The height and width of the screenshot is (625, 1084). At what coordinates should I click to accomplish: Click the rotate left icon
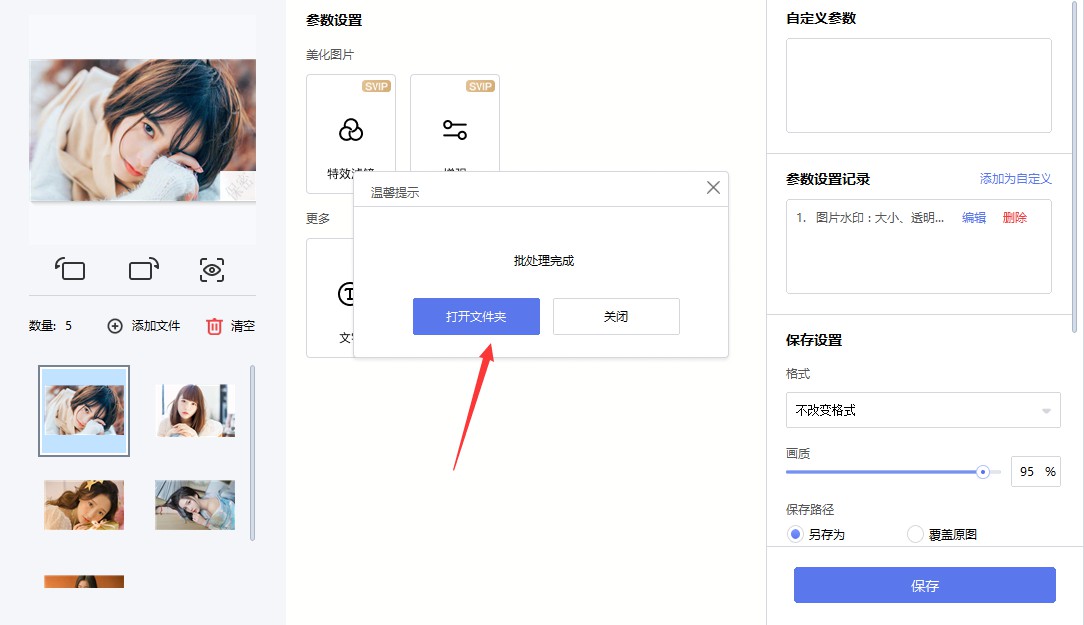click(x=70, y=269)
